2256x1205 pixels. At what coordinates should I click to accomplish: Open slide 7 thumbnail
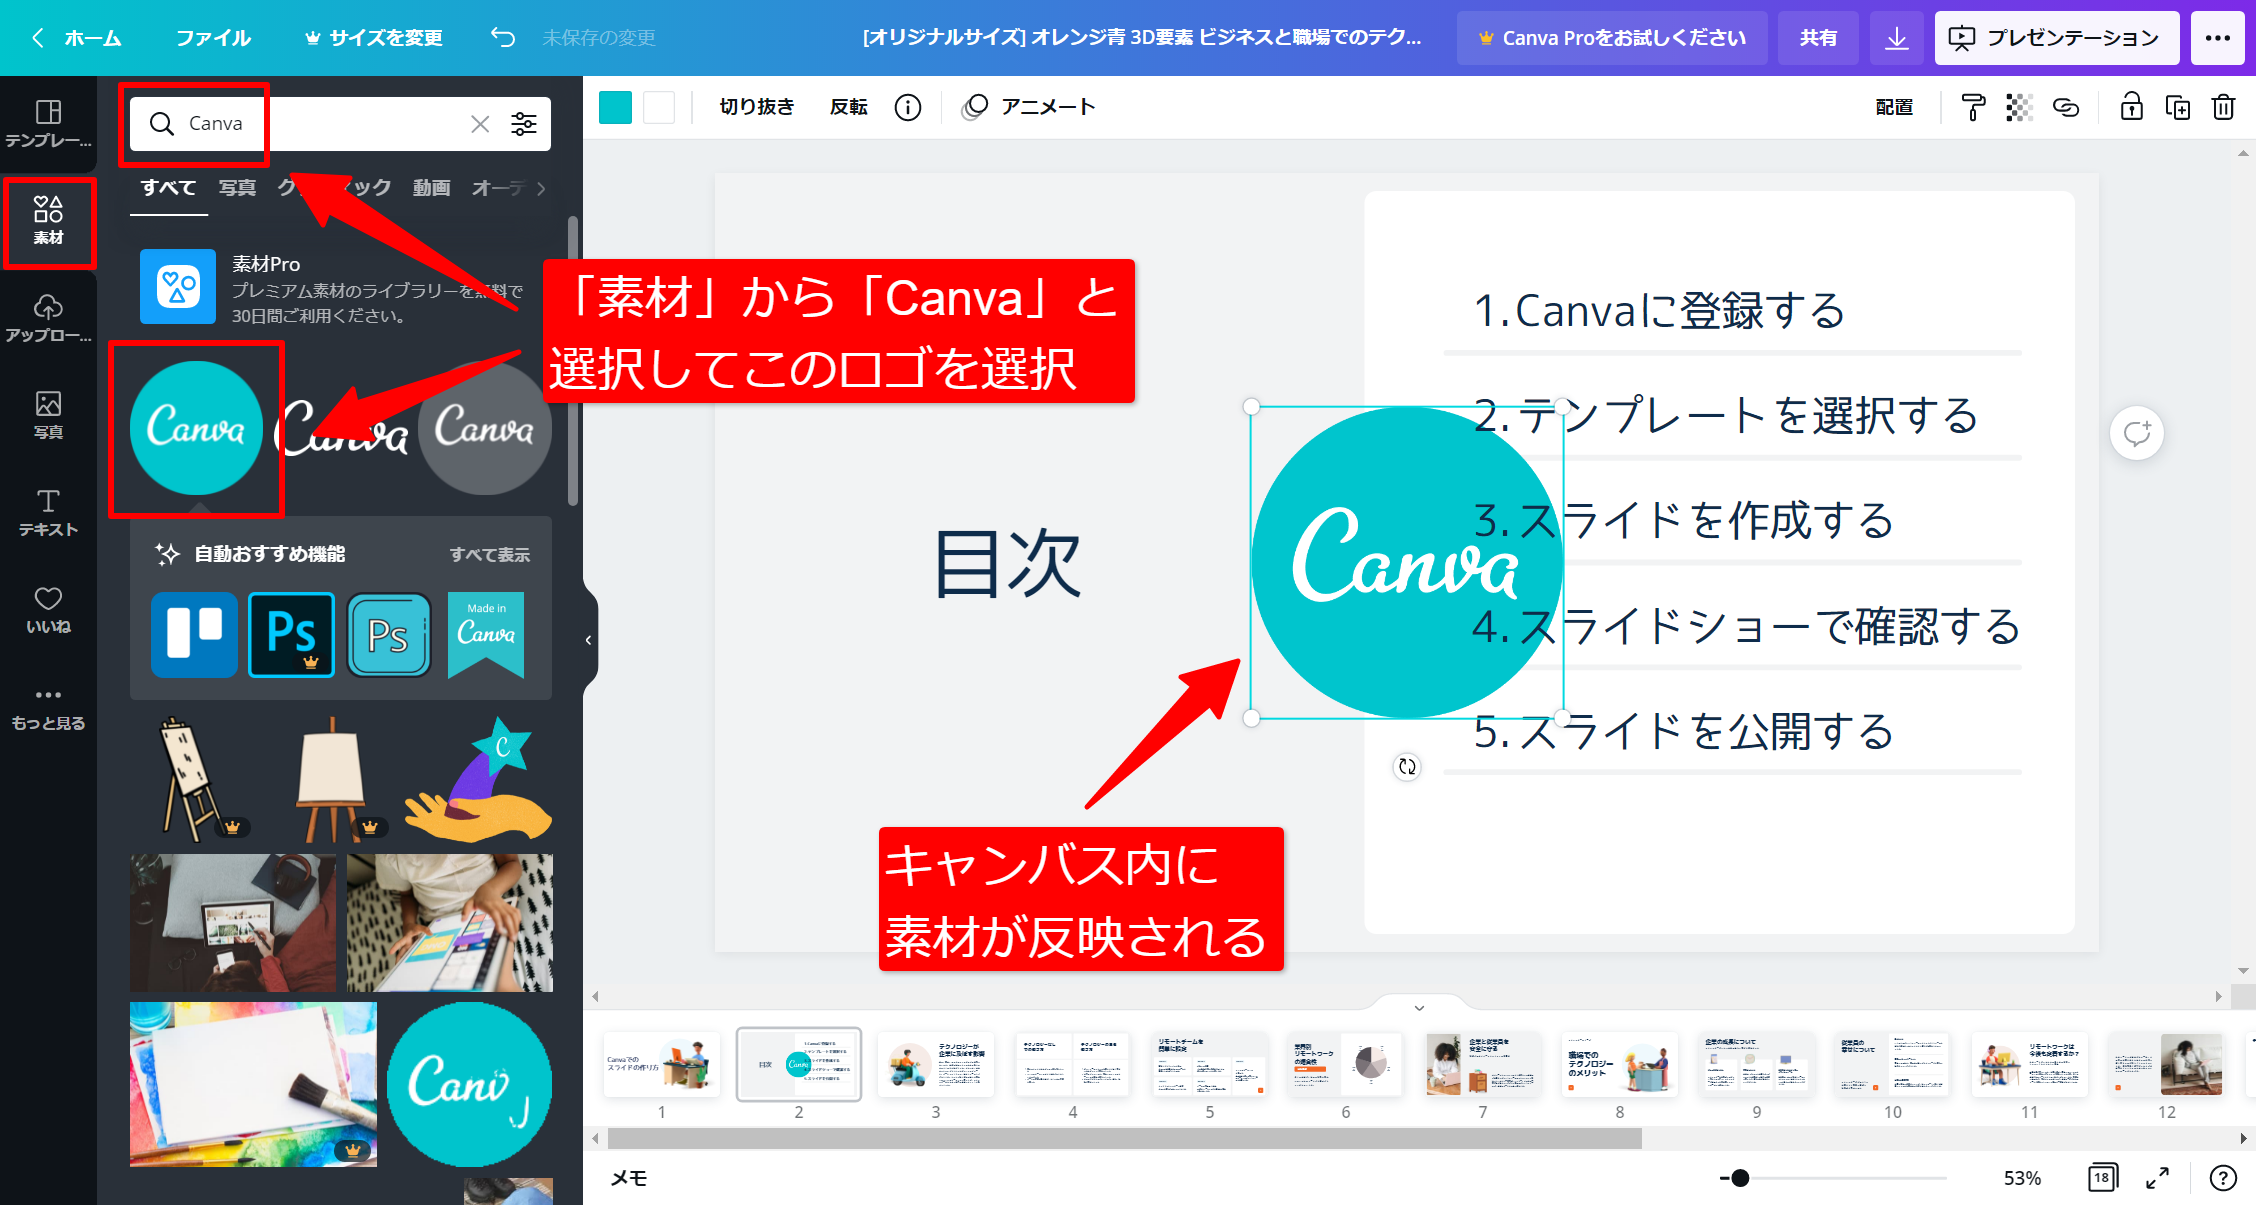pos(1482,1065)
